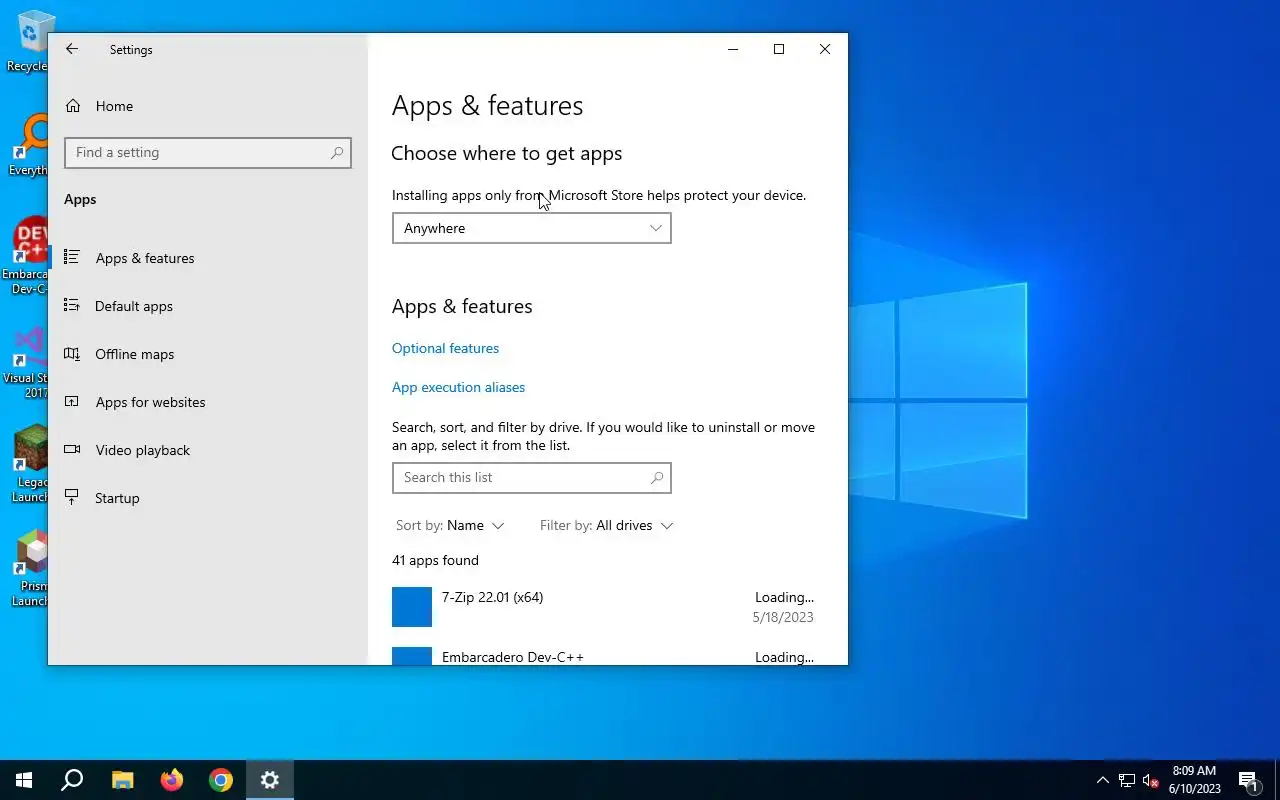Open the Anywhere app source dropdown
This screenshot has width=1280, height=800.
point(531,228)
